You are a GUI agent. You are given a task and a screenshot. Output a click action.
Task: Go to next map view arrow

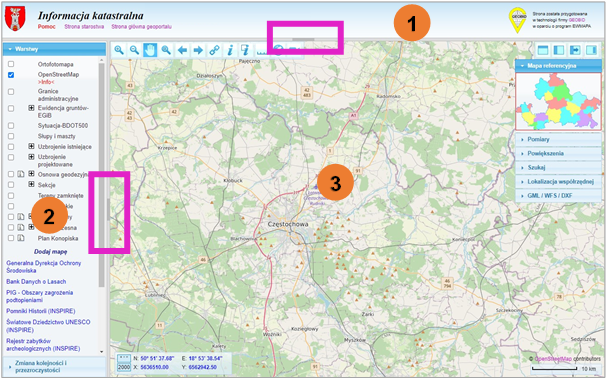point(198,50)
